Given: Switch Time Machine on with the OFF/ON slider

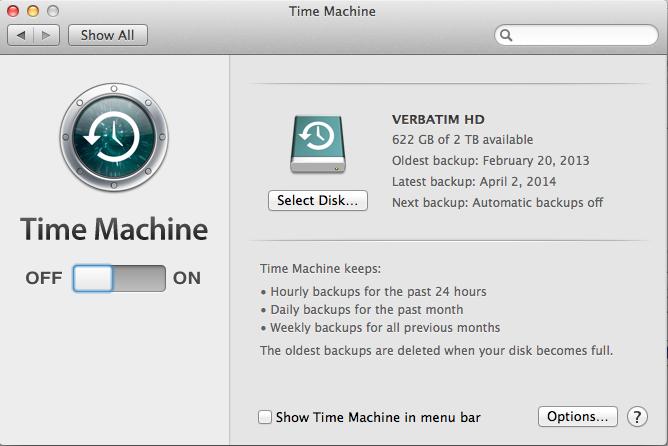Looking at the screenshot, I should [119, 278].
